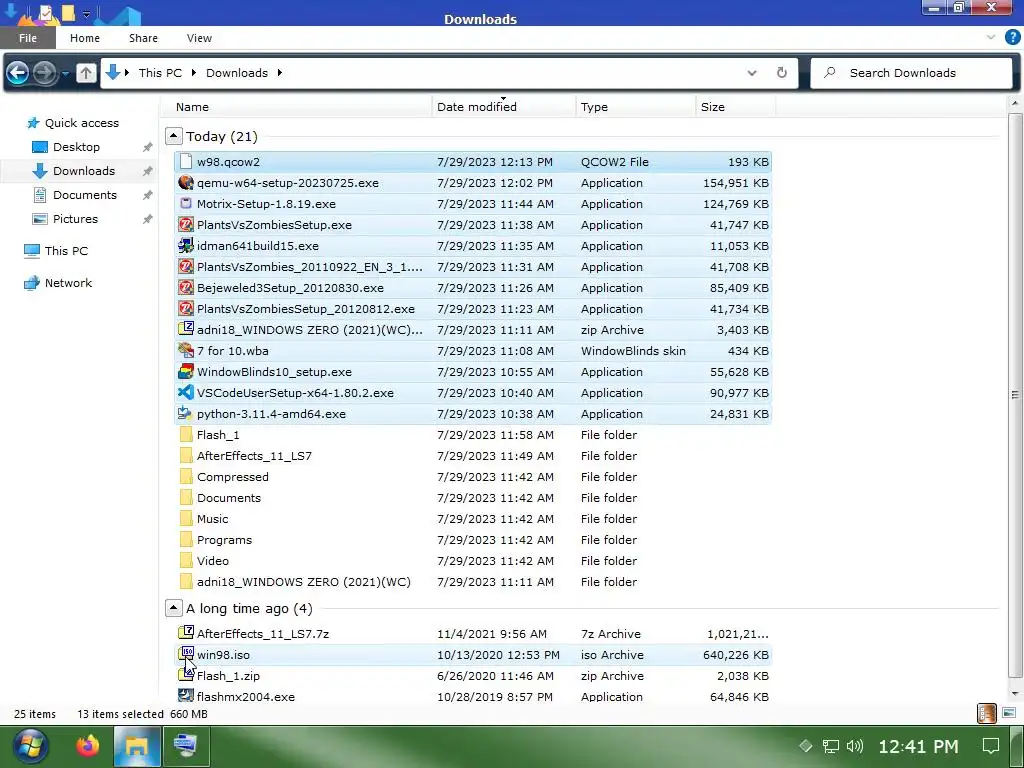
Task: Select the Compressed folder row
Action: tap(473, 476)
